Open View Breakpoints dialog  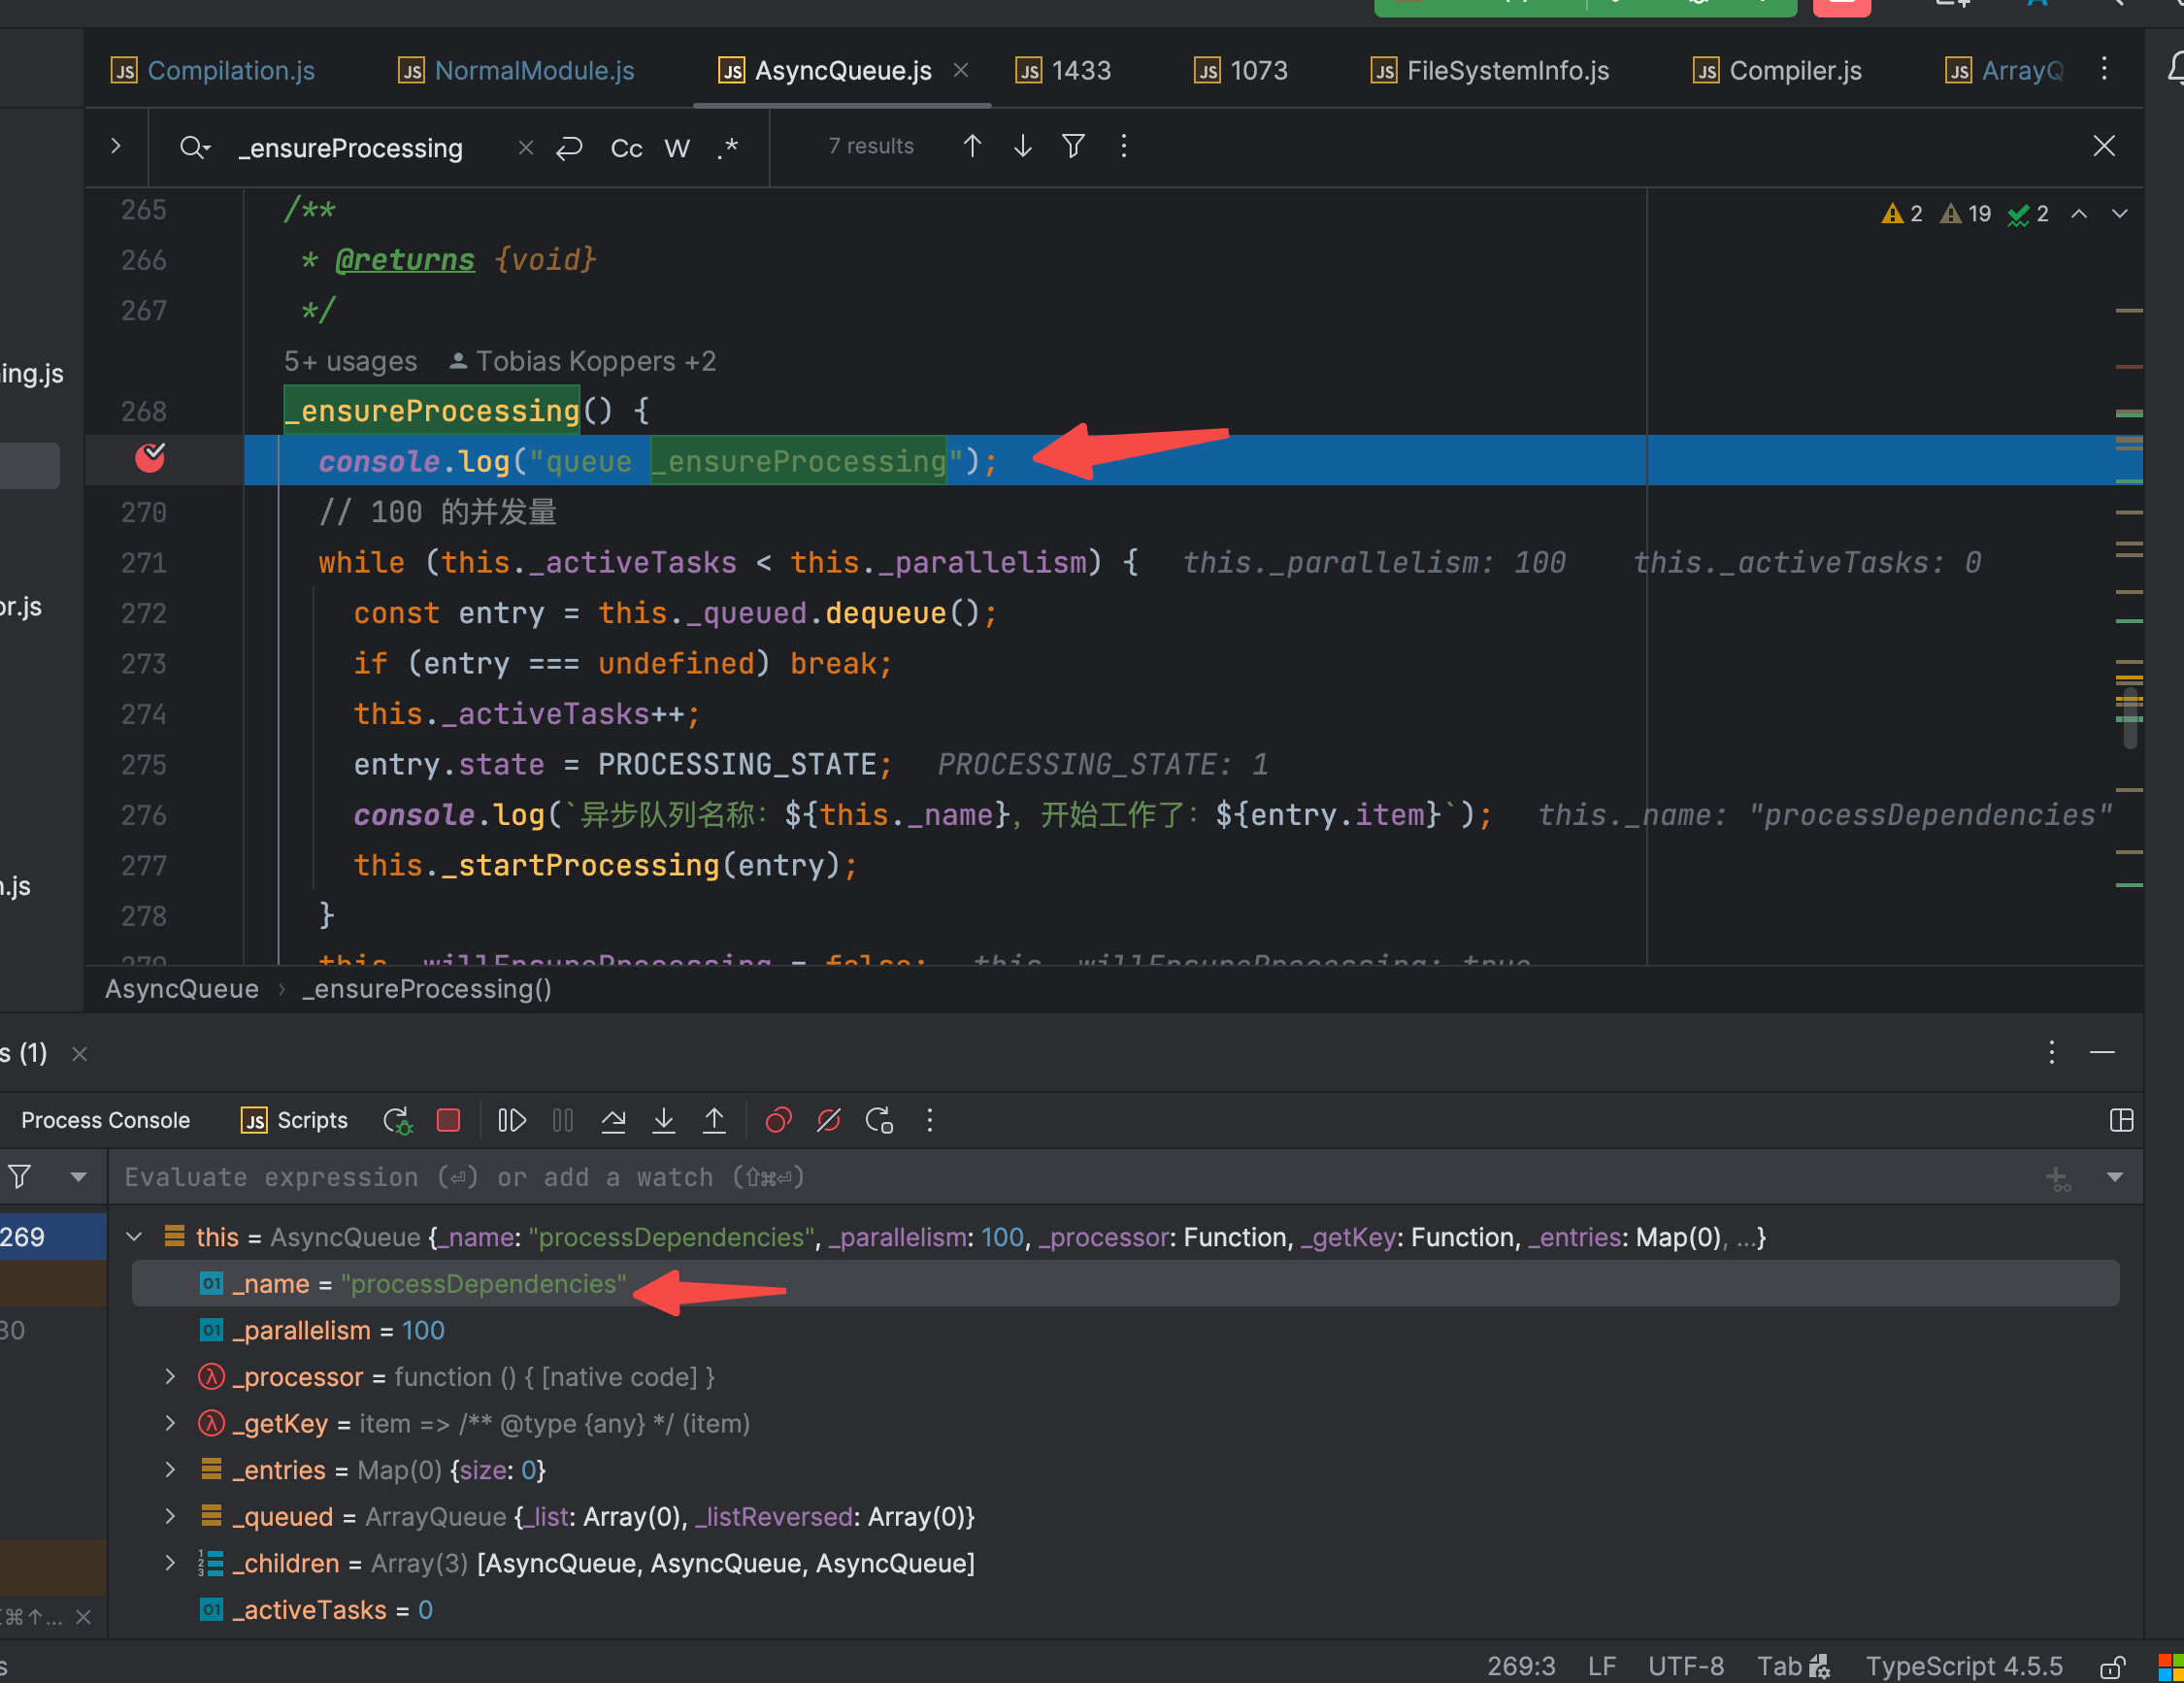click(x=778, y=1120)
